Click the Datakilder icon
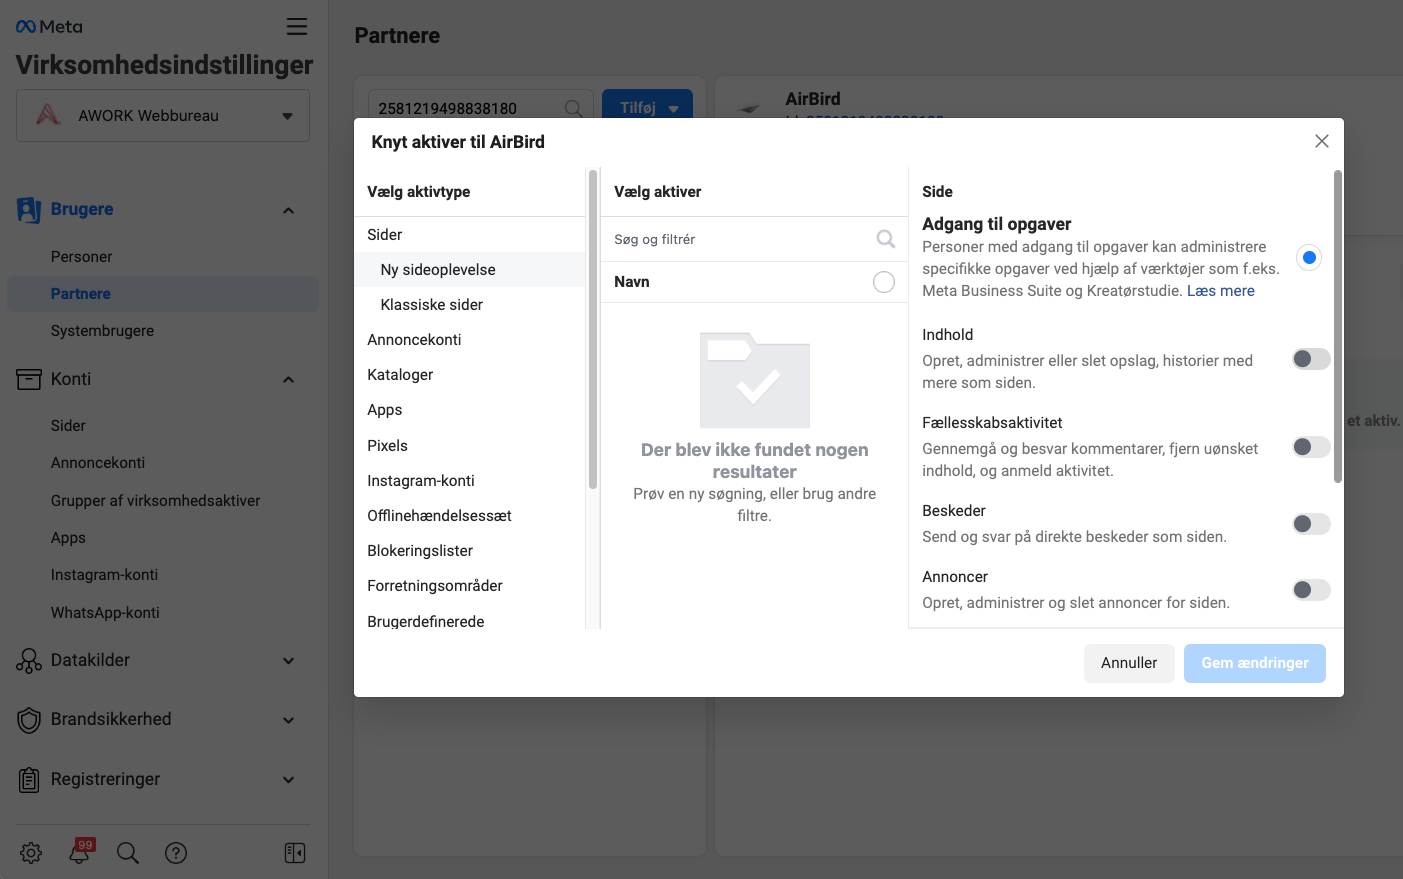The image size is (1403, 879). tap(29, 661)
